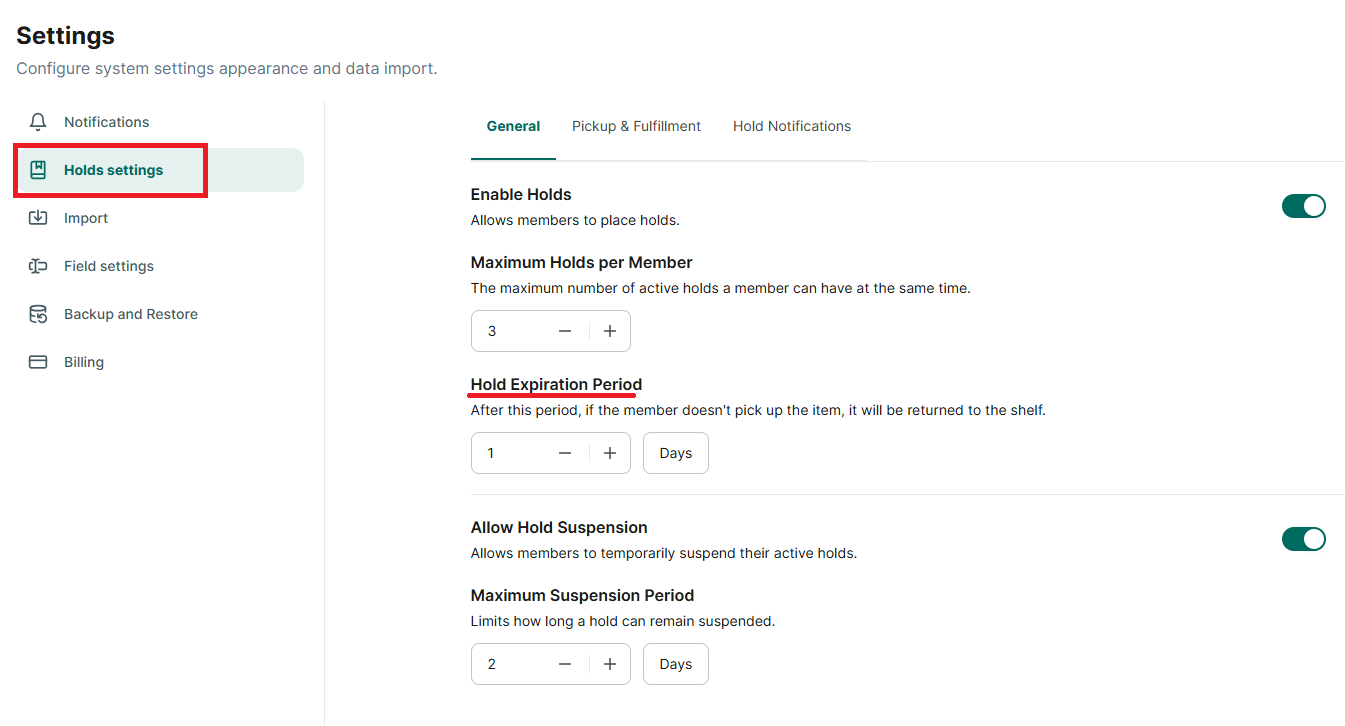This screenshot has width=1345, height=726.
Task: Click the Hold Expiration Period number field
Action: click(510, 453)
